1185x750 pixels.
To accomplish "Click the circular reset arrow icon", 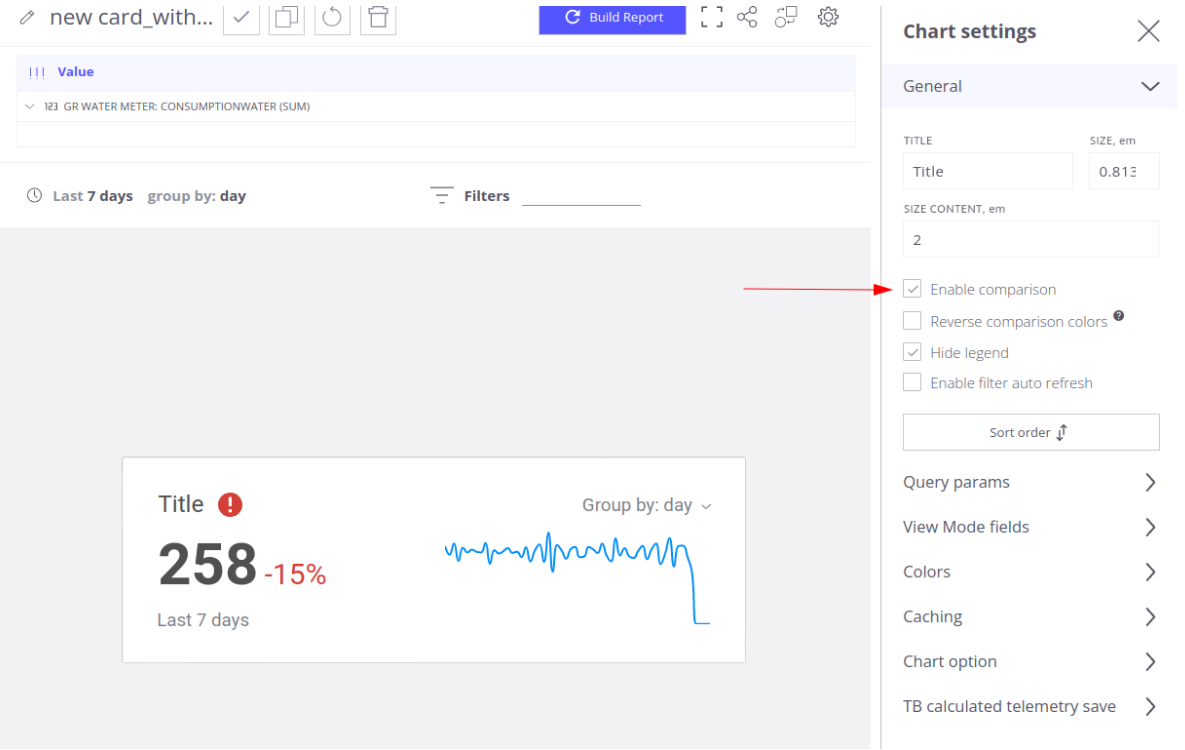I will (332, 17).
